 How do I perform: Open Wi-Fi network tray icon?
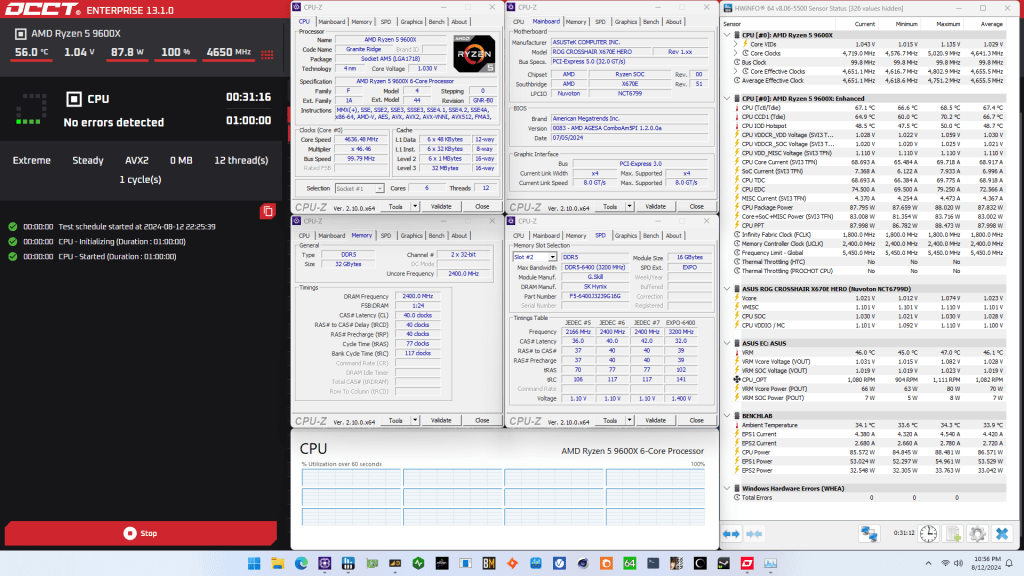pyautogui.click(x=945, y=563)
